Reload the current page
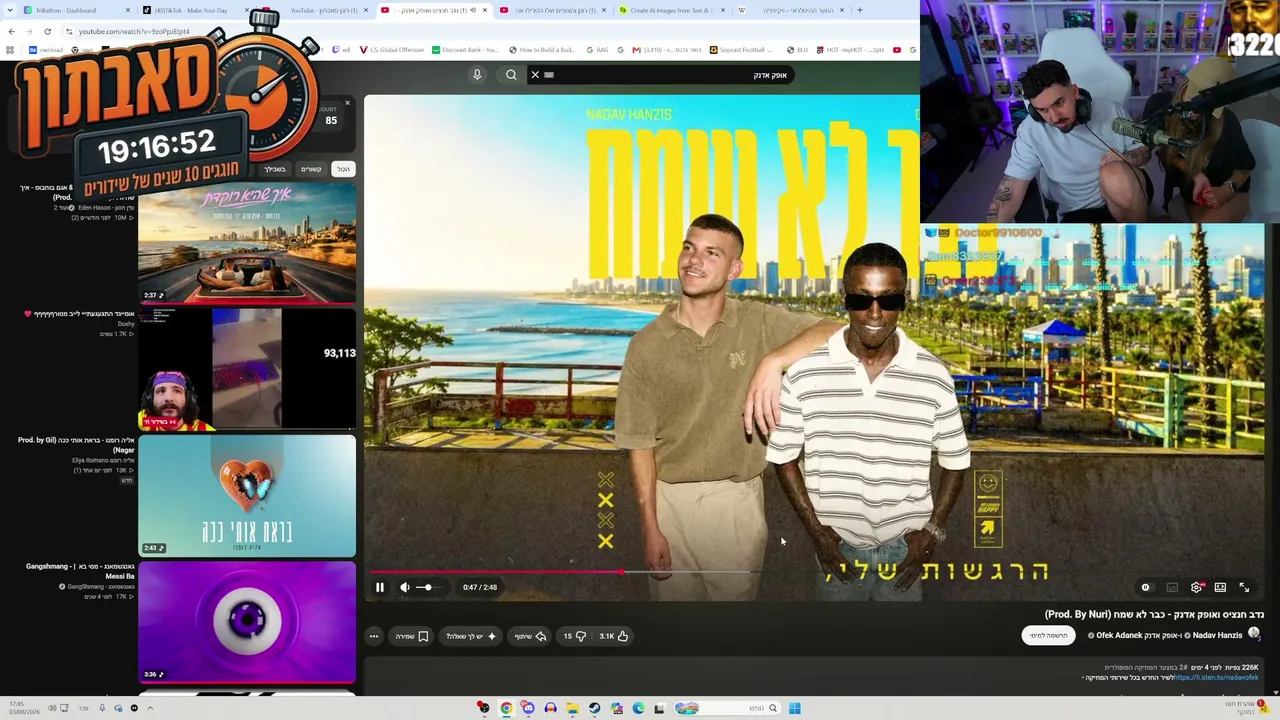 click(x=47, y=31)
